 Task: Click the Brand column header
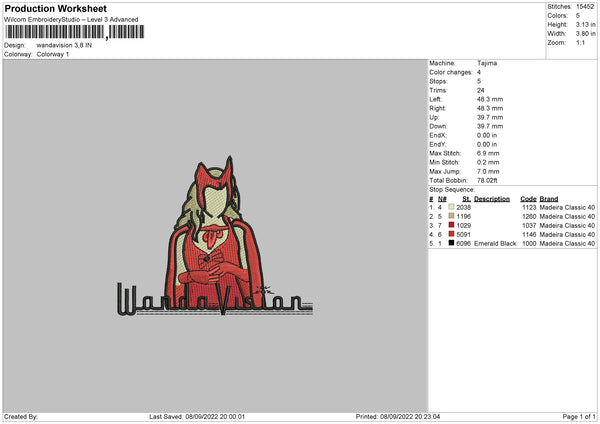[x=549, y=199]
